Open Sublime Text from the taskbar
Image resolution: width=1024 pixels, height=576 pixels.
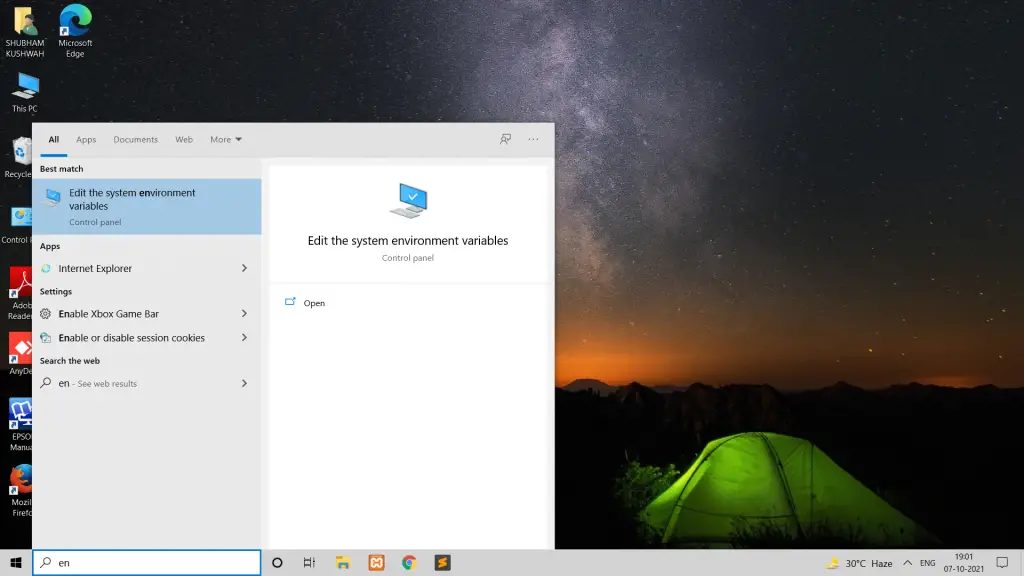tap(442, 562)
